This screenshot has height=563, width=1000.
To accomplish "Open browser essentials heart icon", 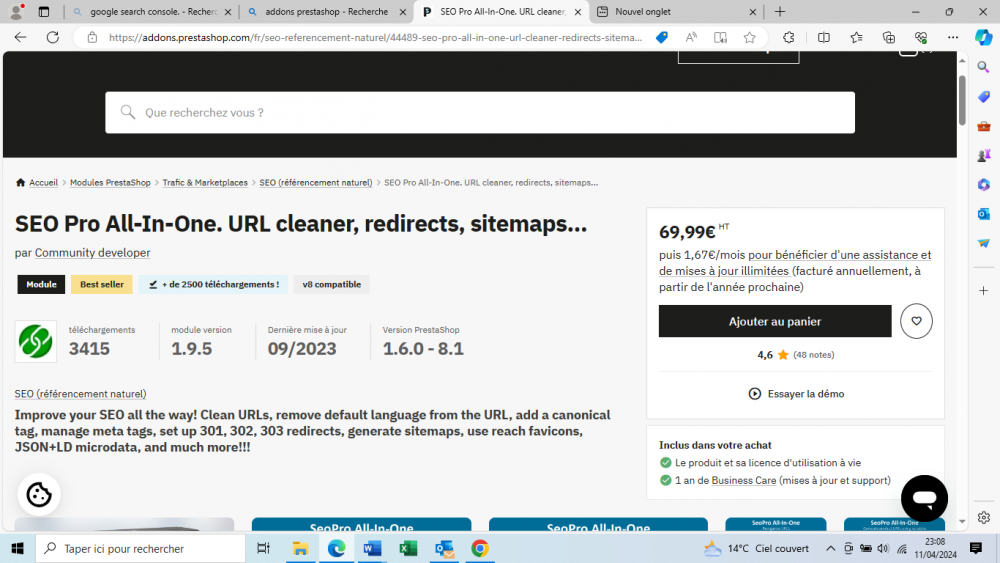I will 921,38.
